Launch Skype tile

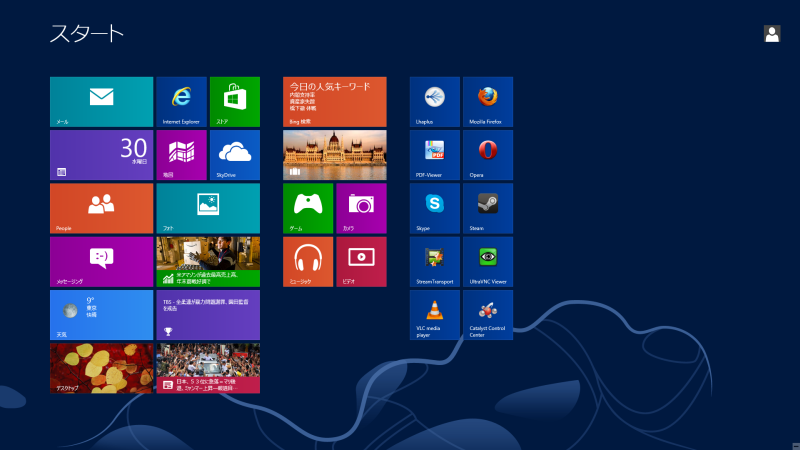435,208
